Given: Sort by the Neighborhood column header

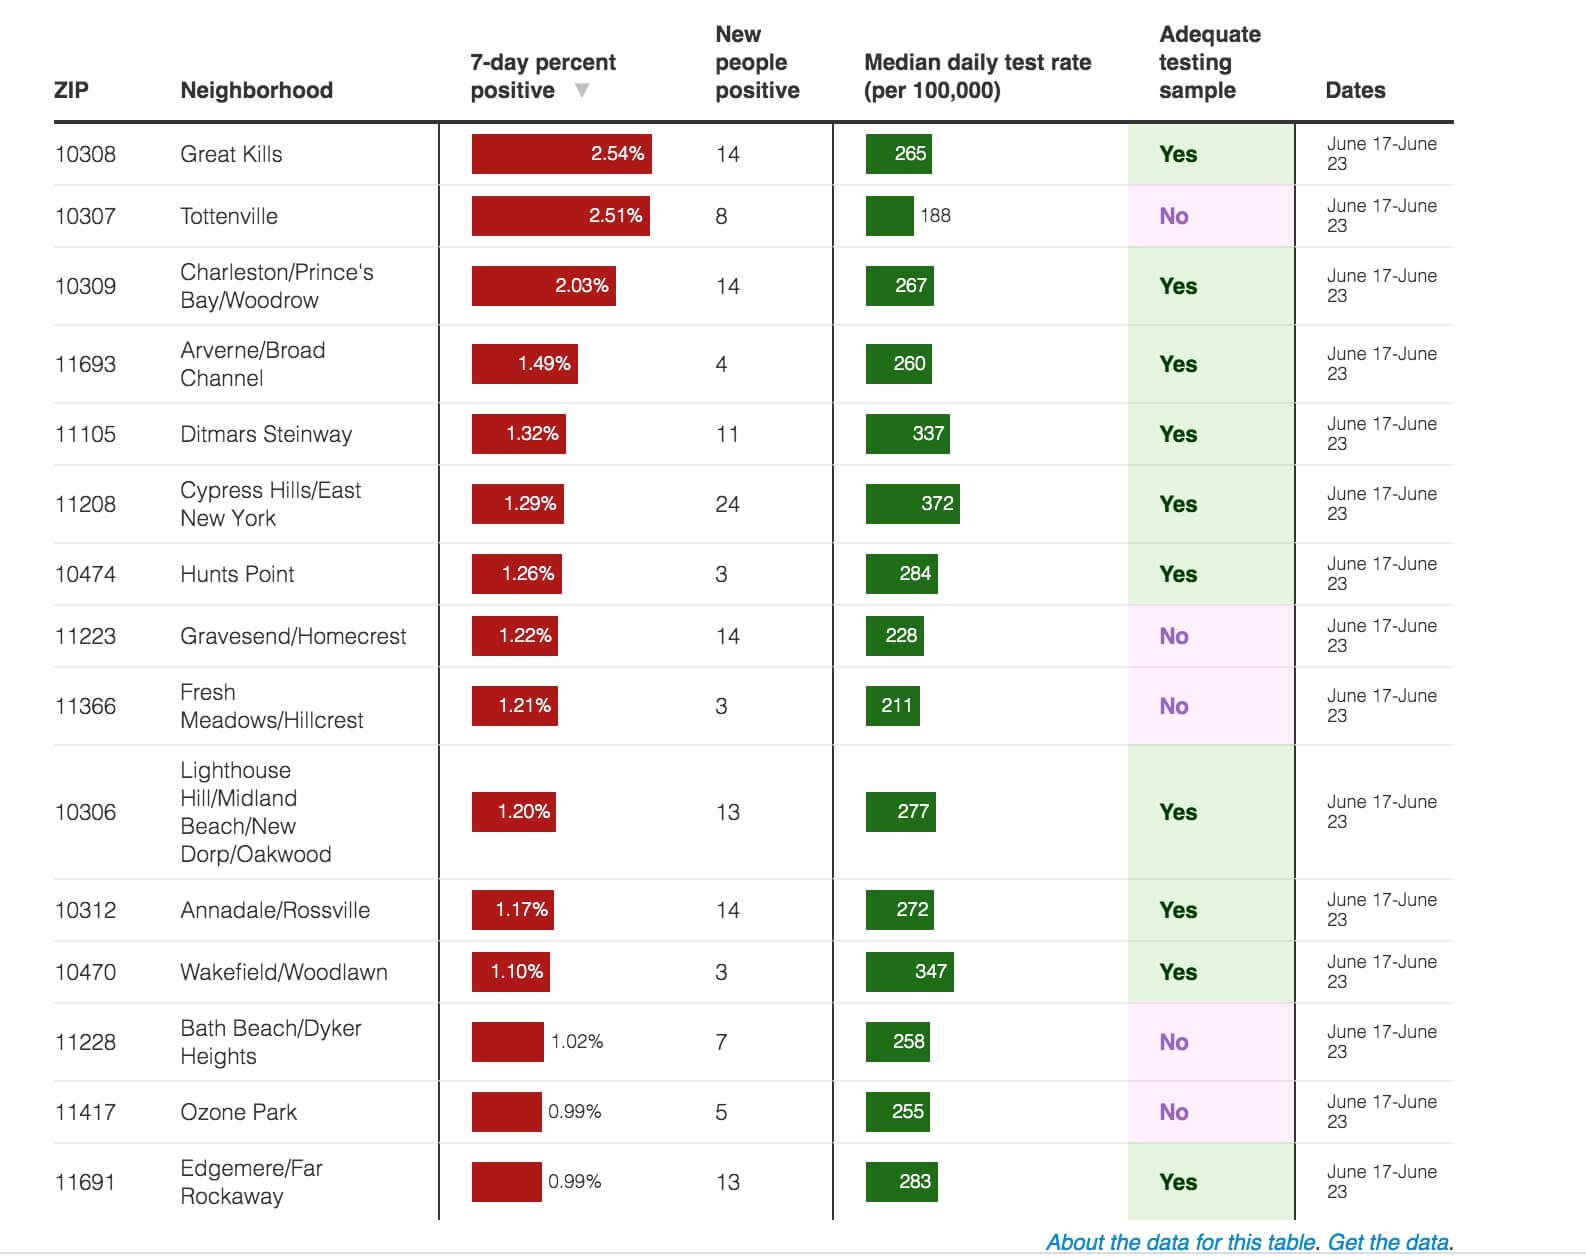Looking at the screenshot, I should coord(256,91).
